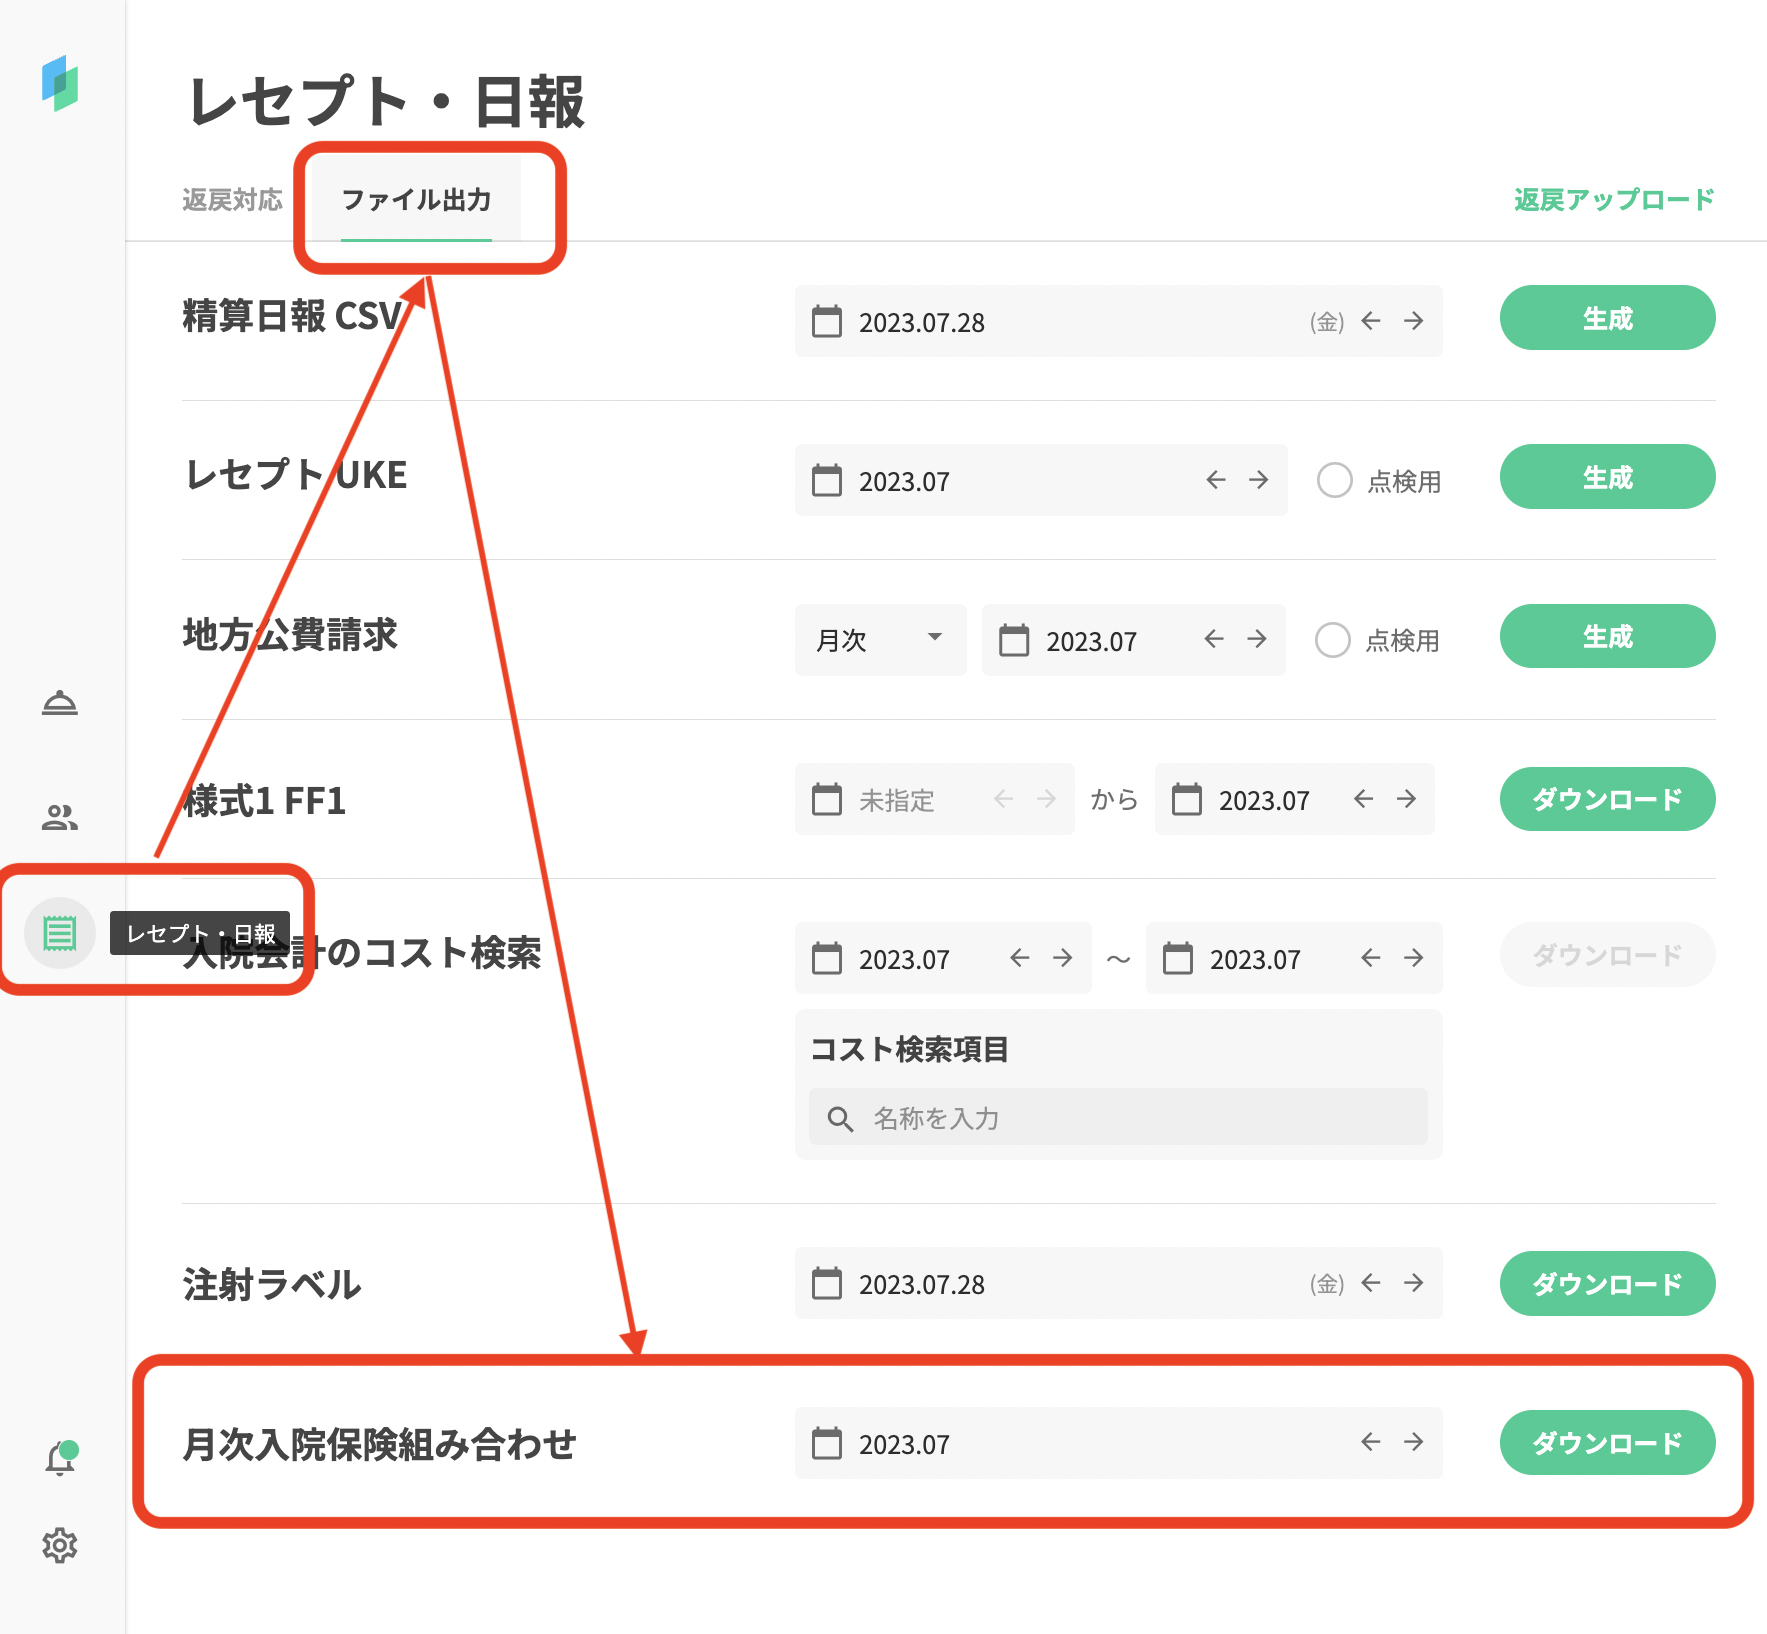Click calendar icon in 月次入院保険組み合わせ row
1767x1634 pixels.
(x=827, y=1443)
